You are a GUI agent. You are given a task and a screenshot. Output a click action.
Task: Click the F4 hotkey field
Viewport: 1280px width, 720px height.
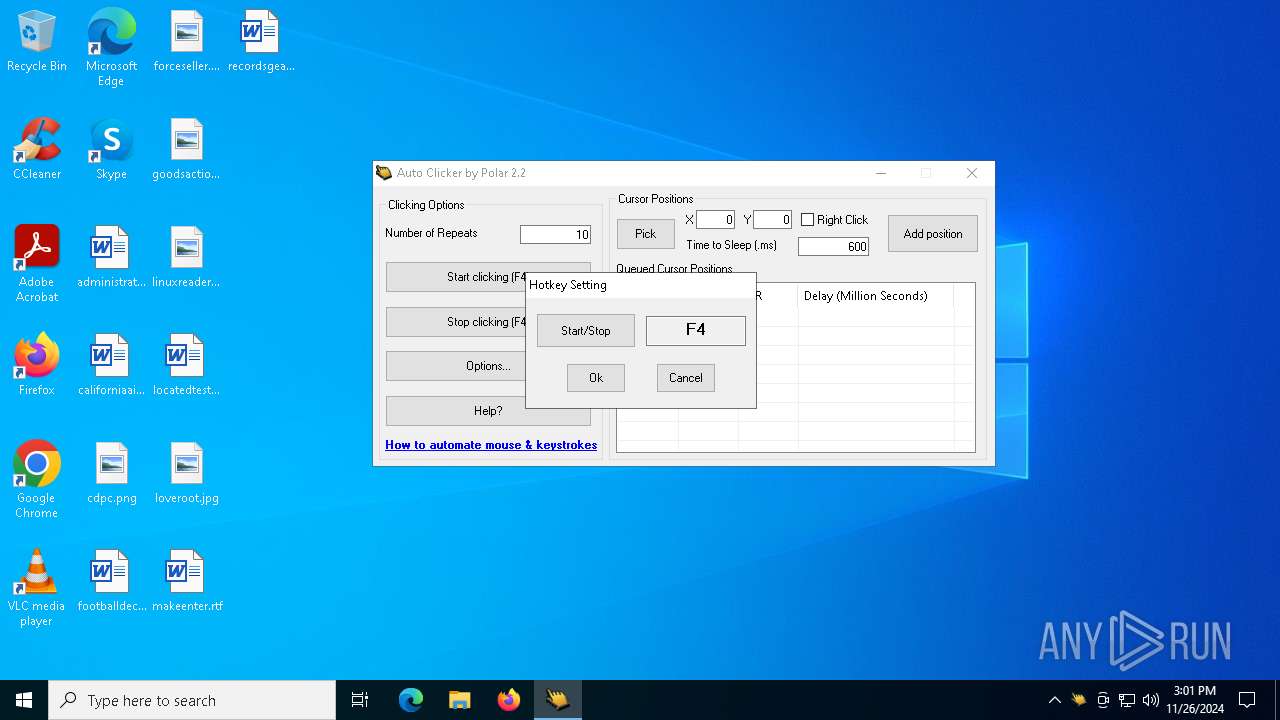(x=696, y=330)
